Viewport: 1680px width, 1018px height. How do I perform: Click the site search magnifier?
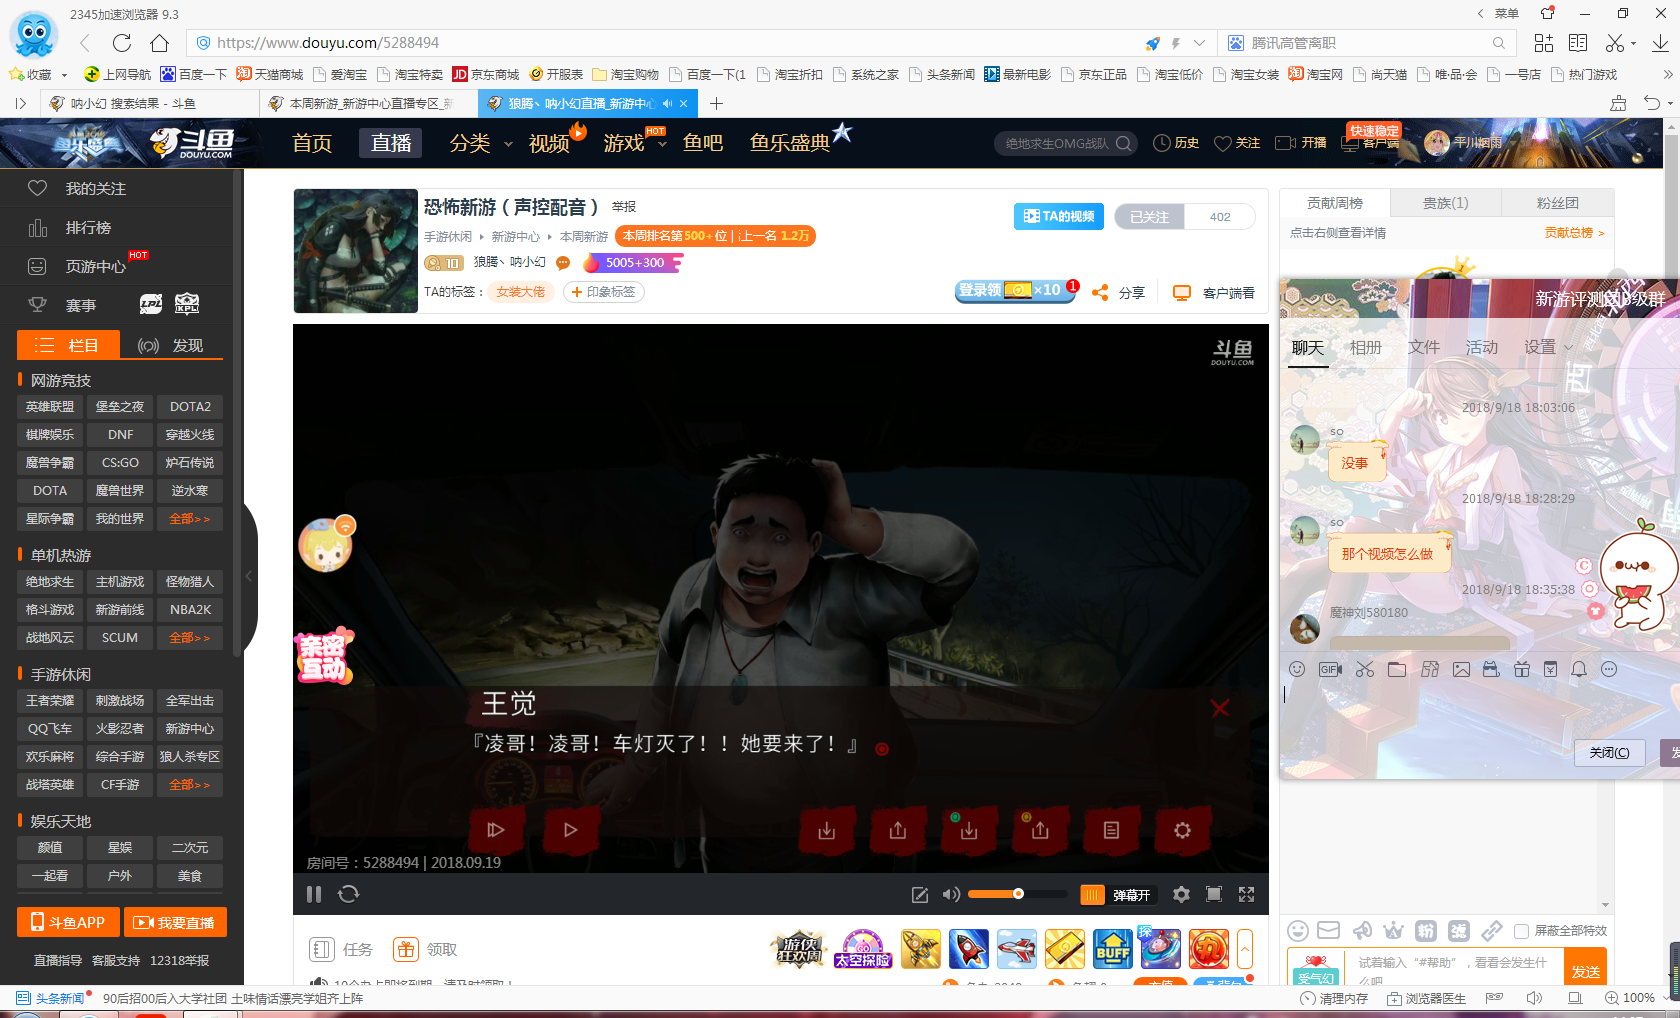tap(1123, 143)
